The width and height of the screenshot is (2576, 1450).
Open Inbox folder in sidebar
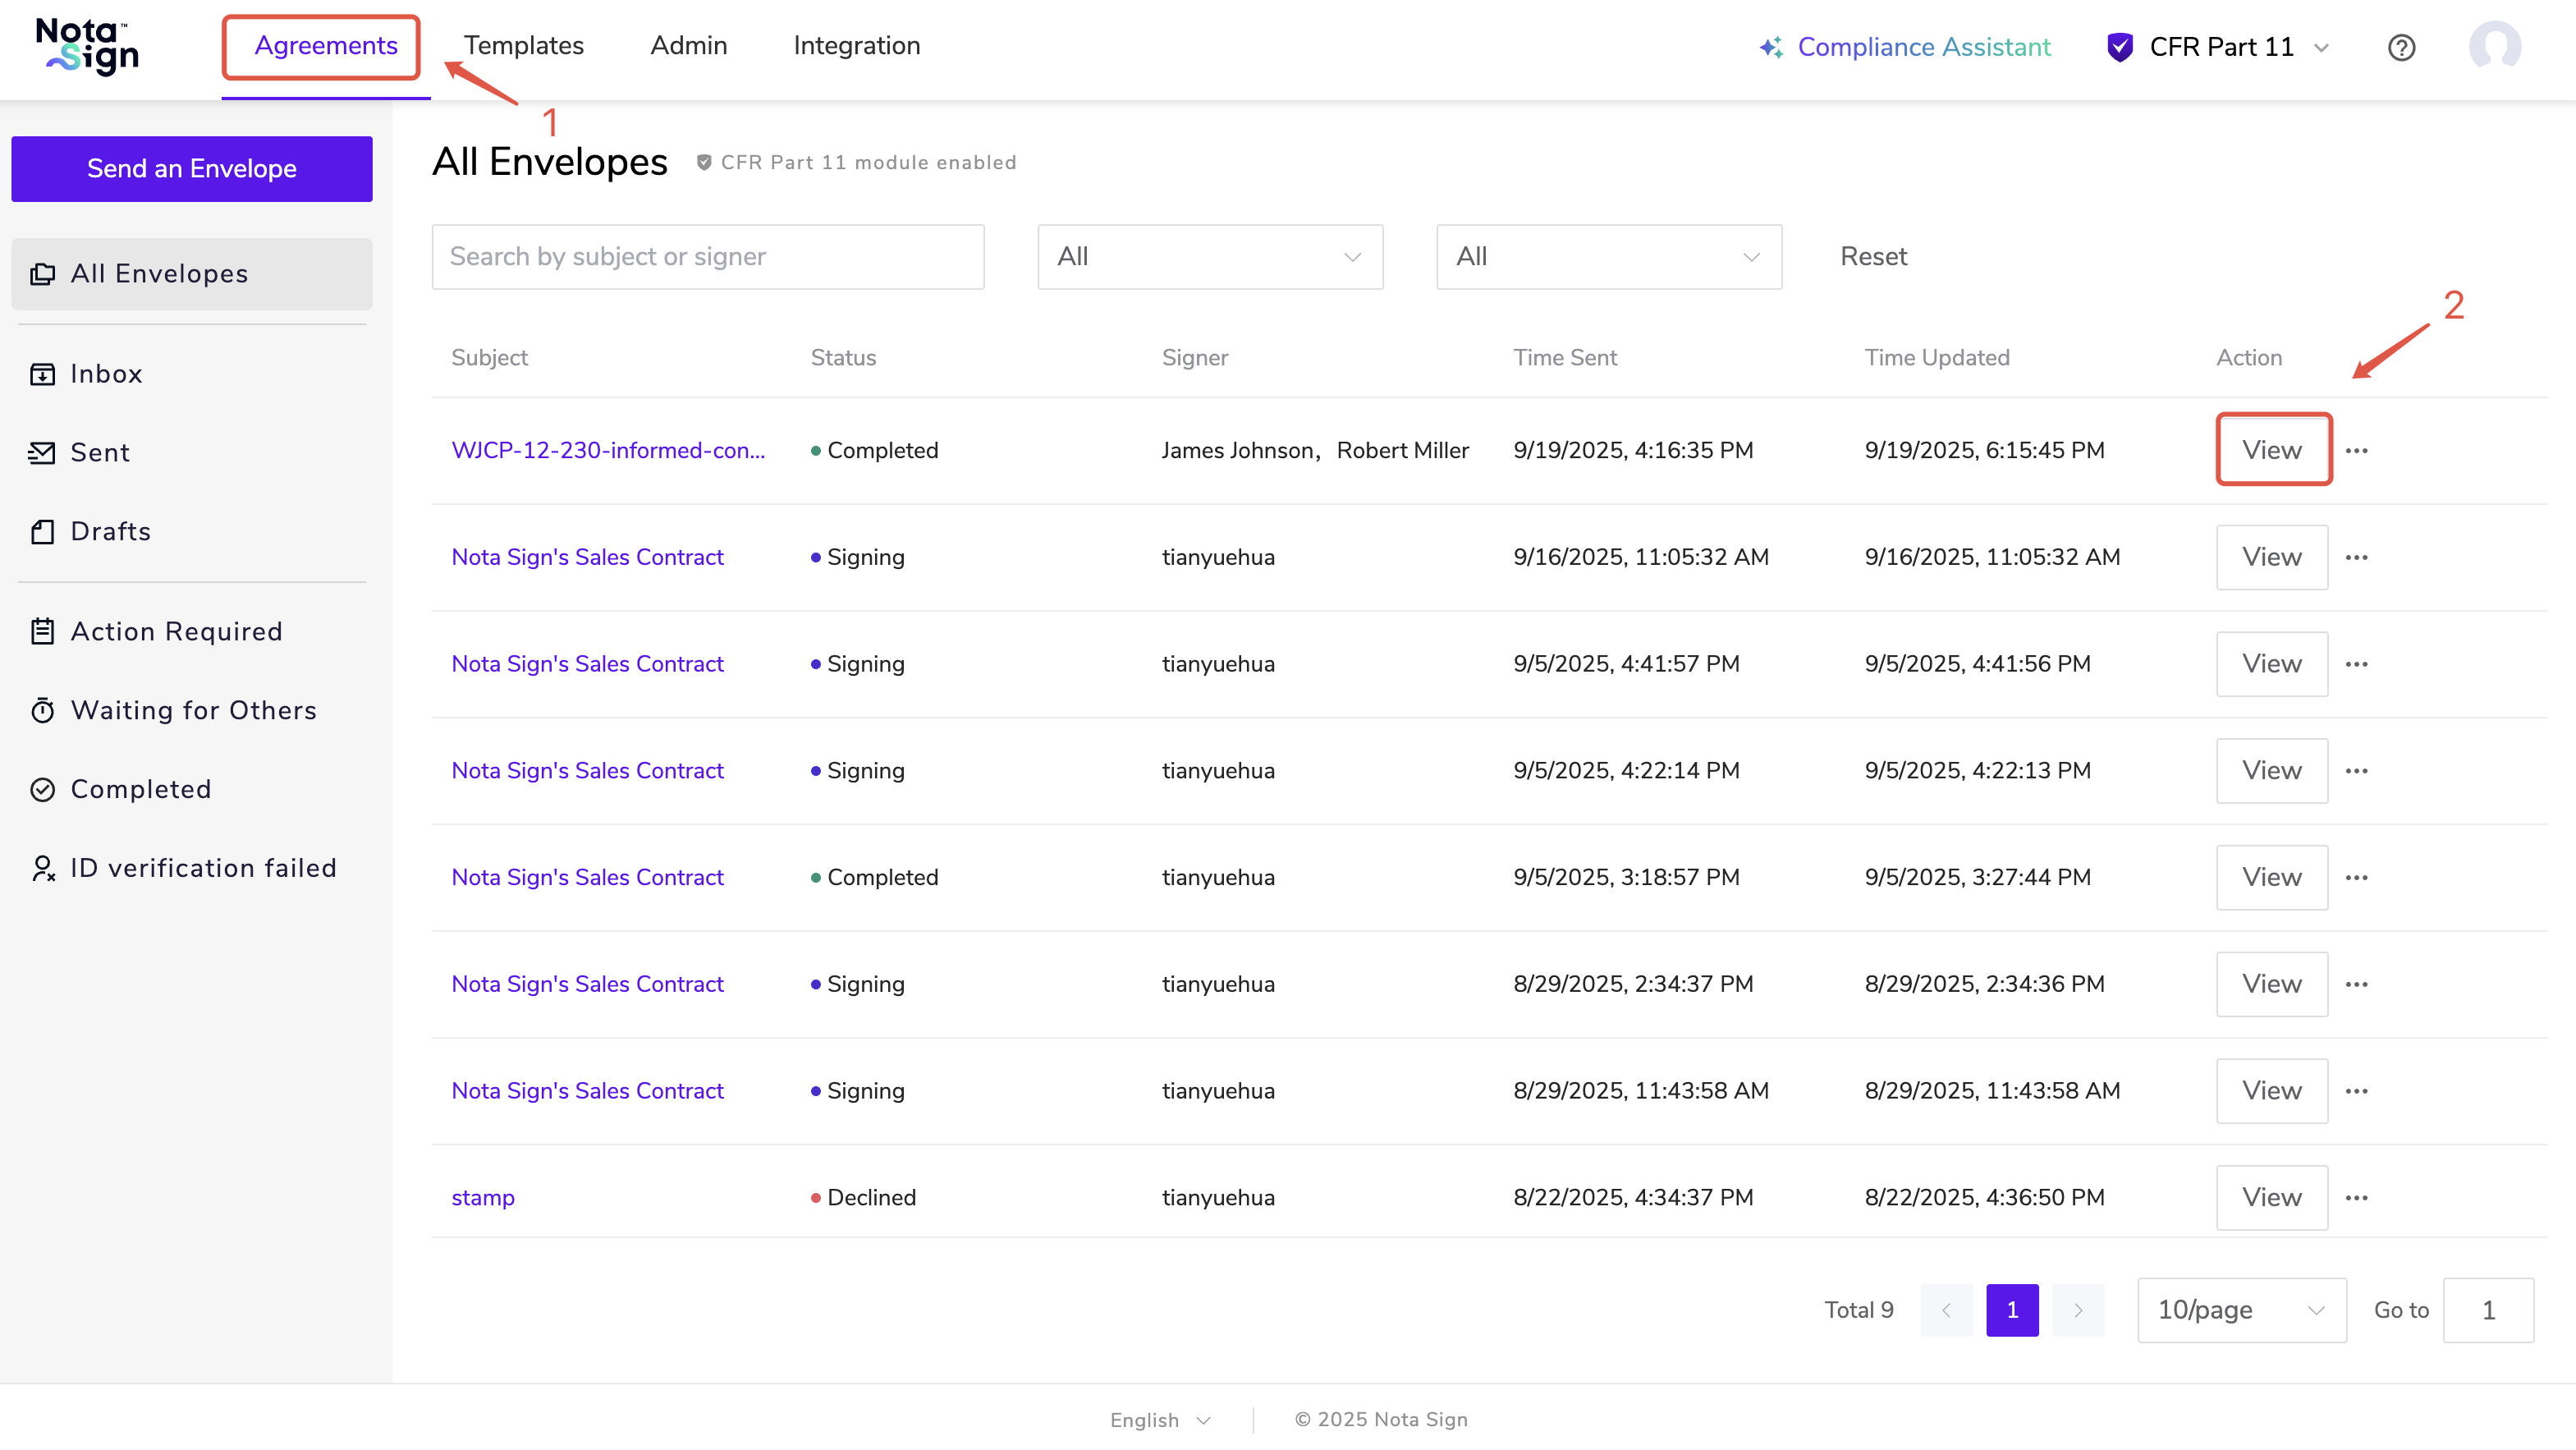(x=106, y=374)
